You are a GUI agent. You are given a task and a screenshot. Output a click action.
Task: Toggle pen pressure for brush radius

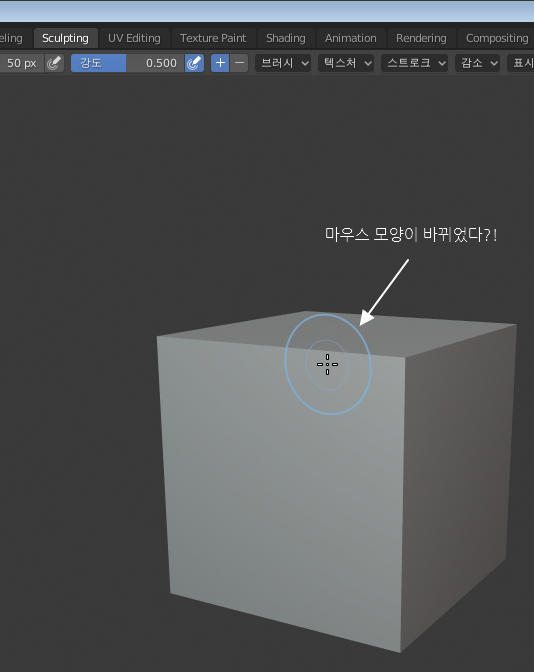tap(54, 63)
